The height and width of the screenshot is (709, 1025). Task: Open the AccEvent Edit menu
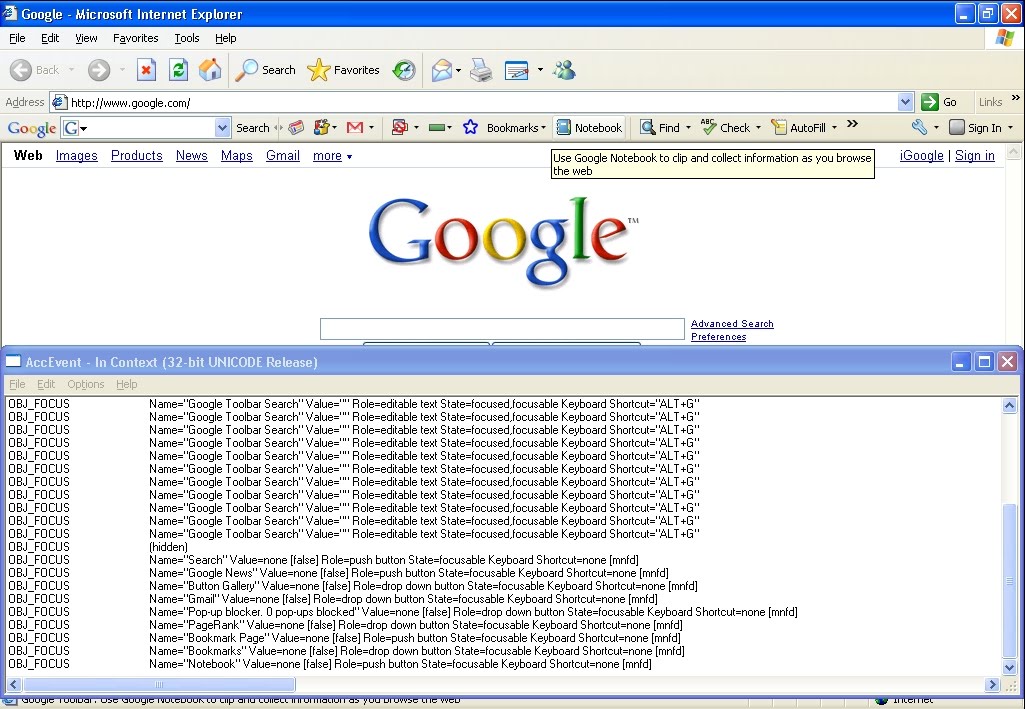click(46, 384)
